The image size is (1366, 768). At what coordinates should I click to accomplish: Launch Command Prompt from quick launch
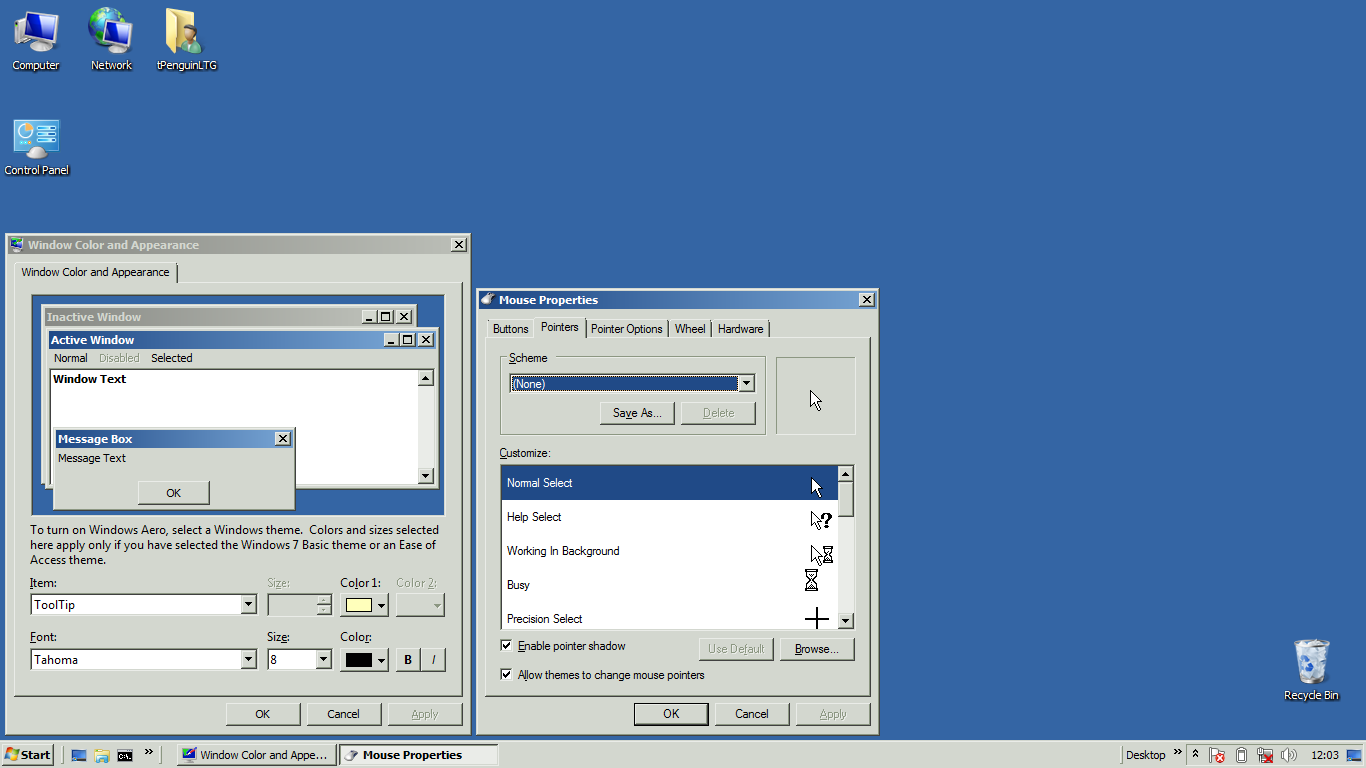125,755
